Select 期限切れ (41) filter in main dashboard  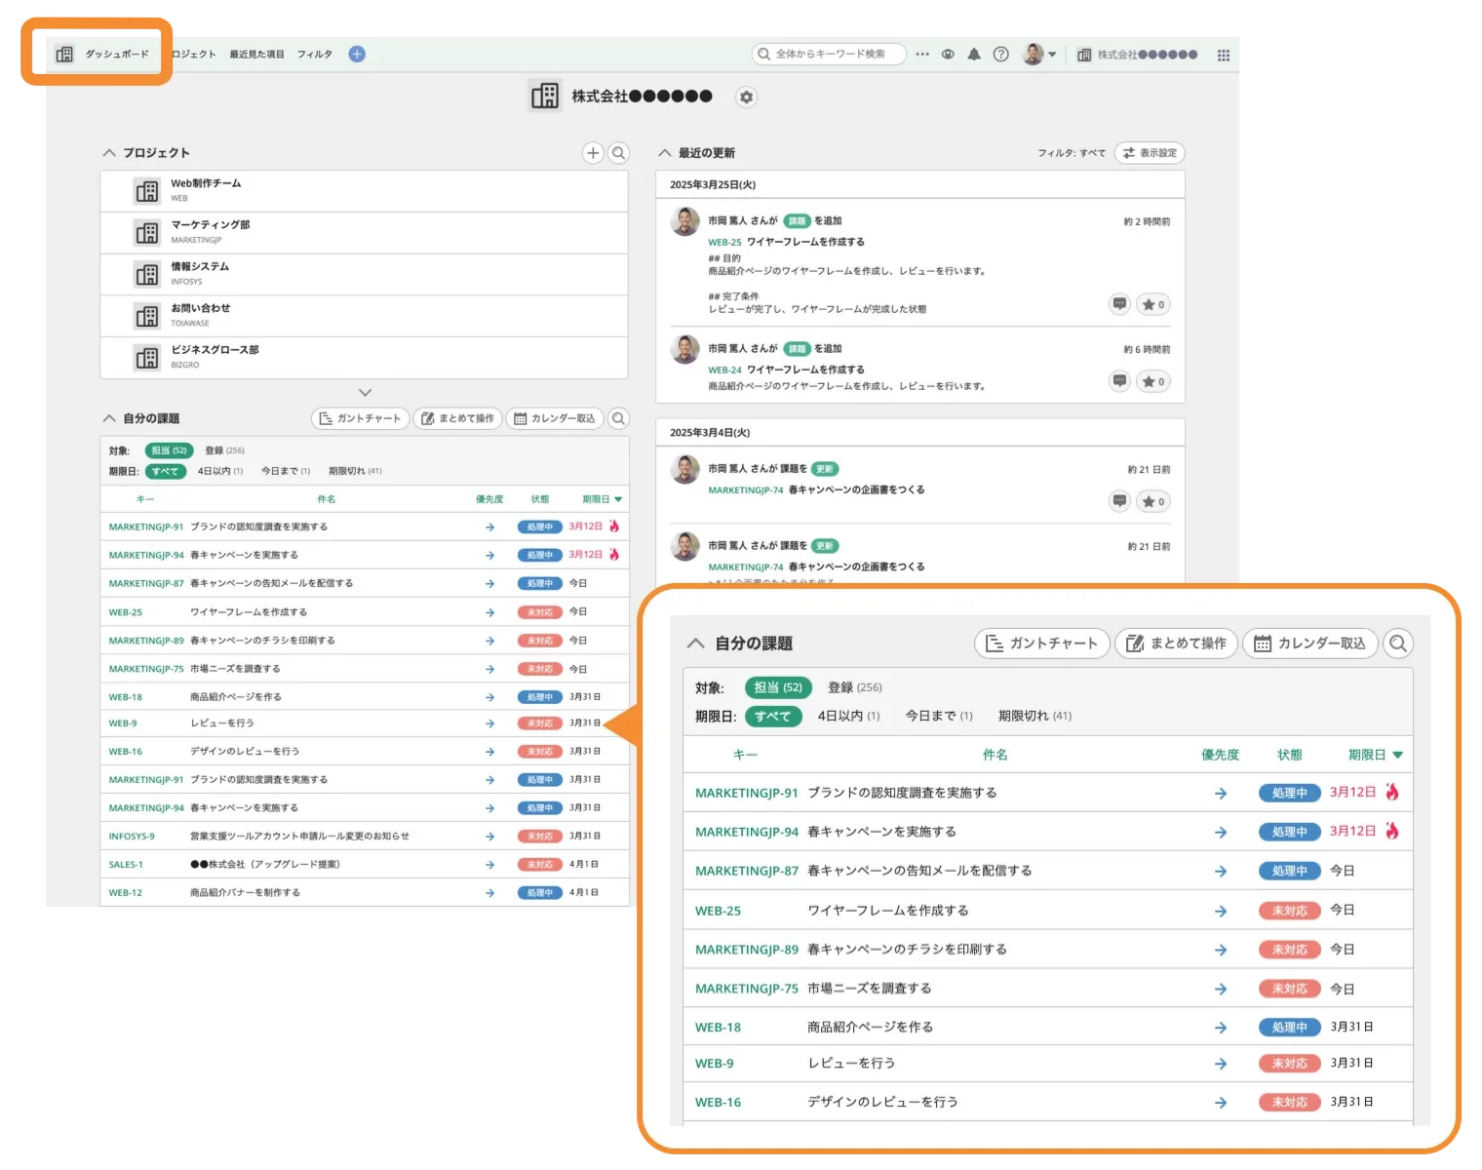pyautogui.click(x=355, y=471)
